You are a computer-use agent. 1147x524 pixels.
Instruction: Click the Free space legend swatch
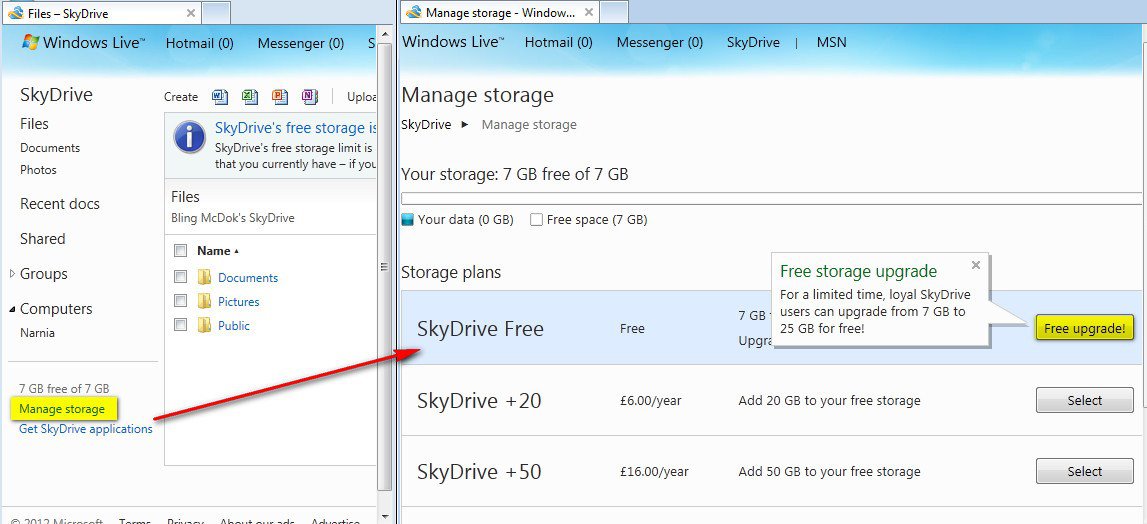[x=536, y=220]
